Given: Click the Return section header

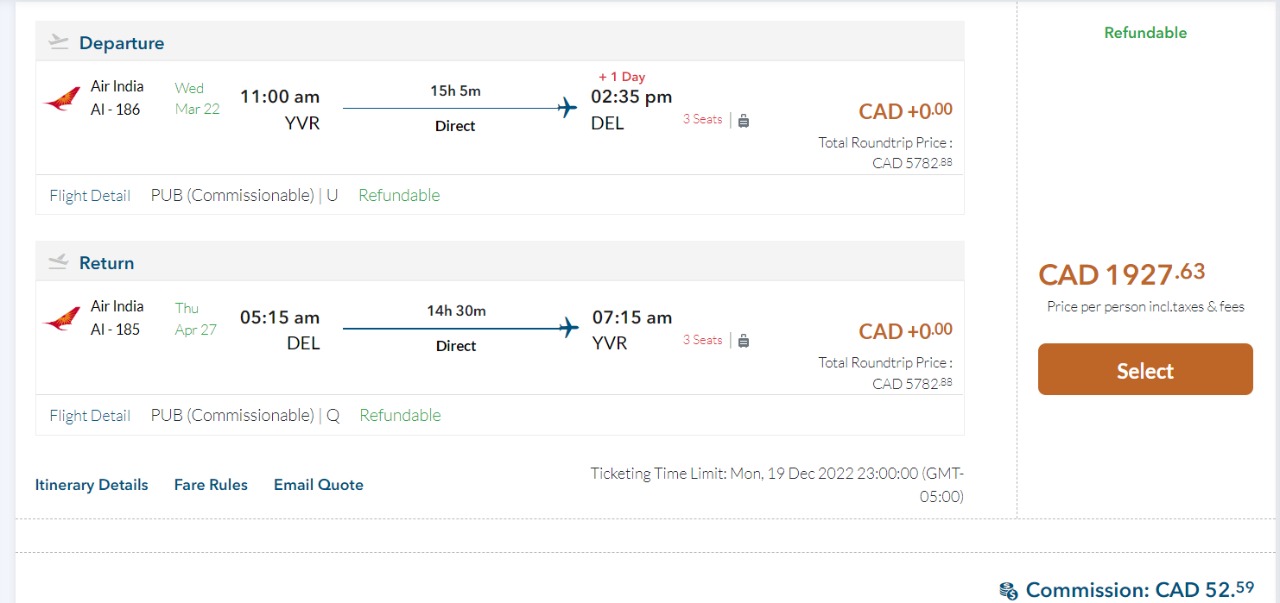Looking at the screenshot, I should click(x=106, y=263).
